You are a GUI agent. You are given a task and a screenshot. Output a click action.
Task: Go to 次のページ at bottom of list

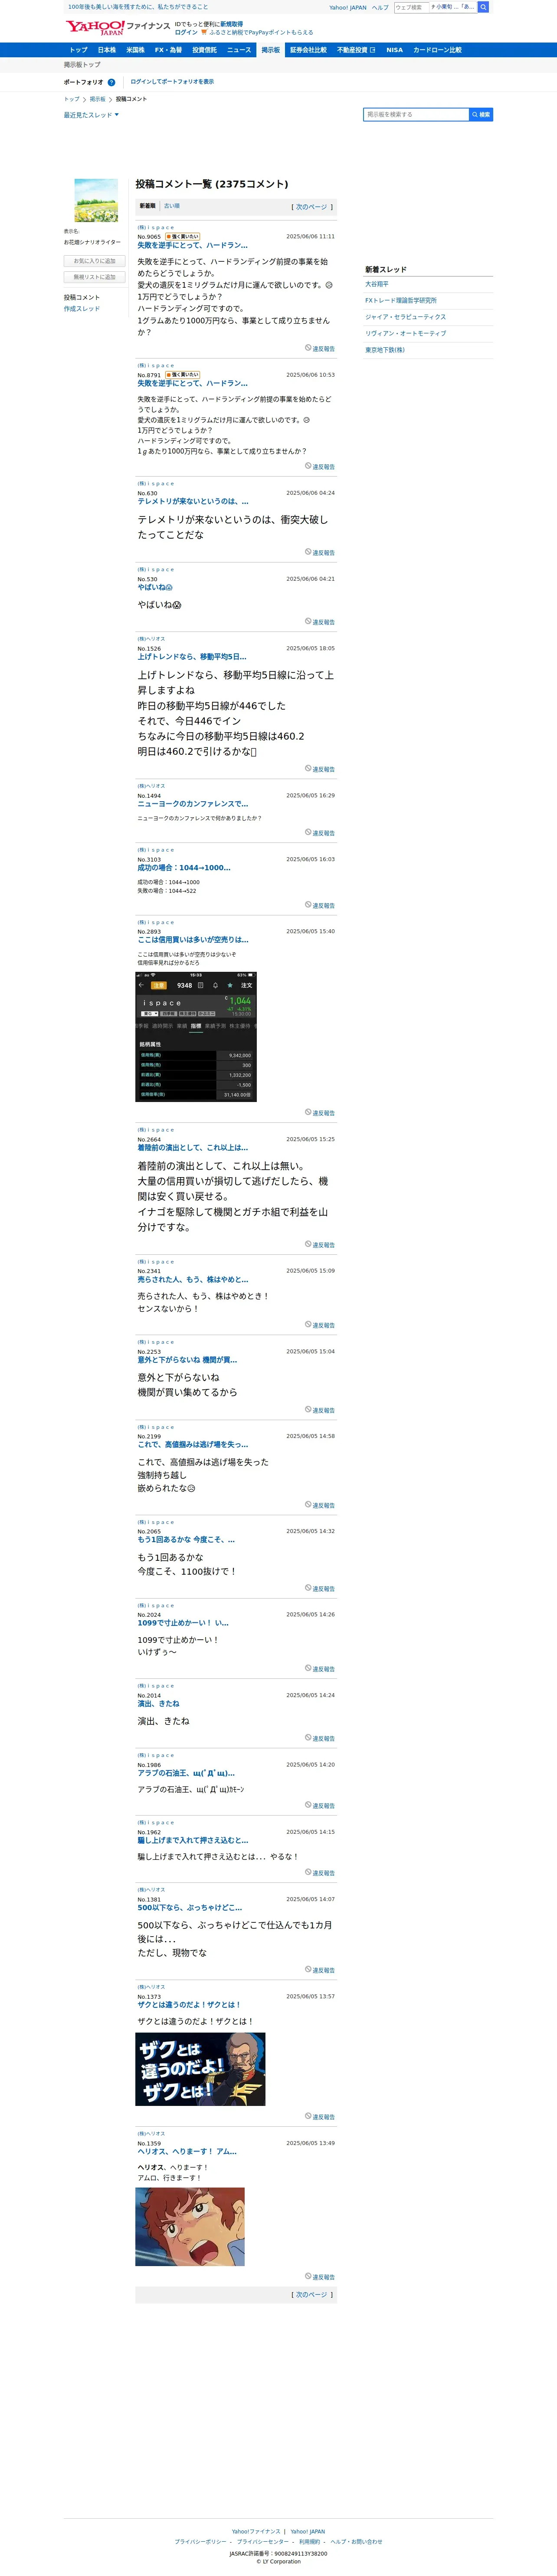[x=312, y=2295]
